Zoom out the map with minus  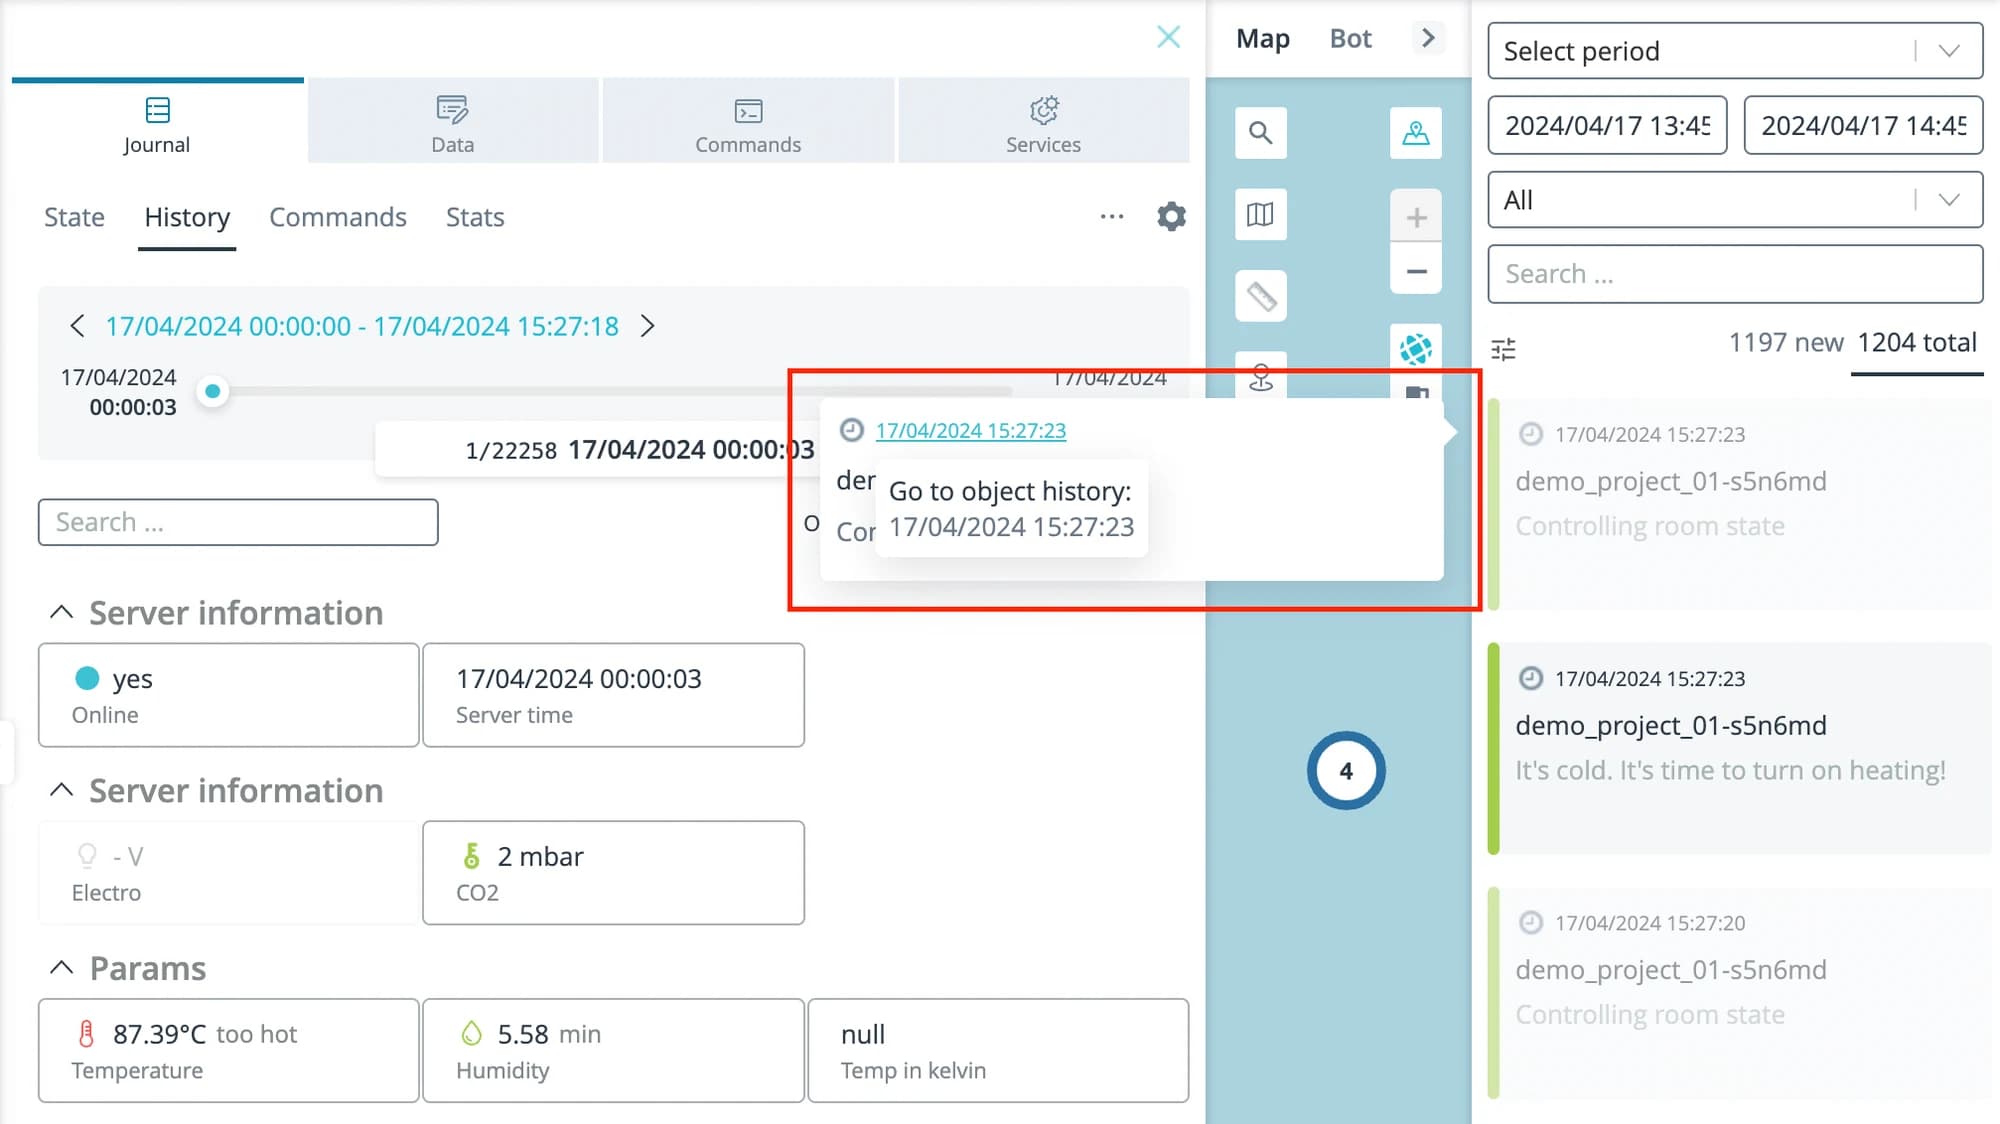(x=1415, y=270)
